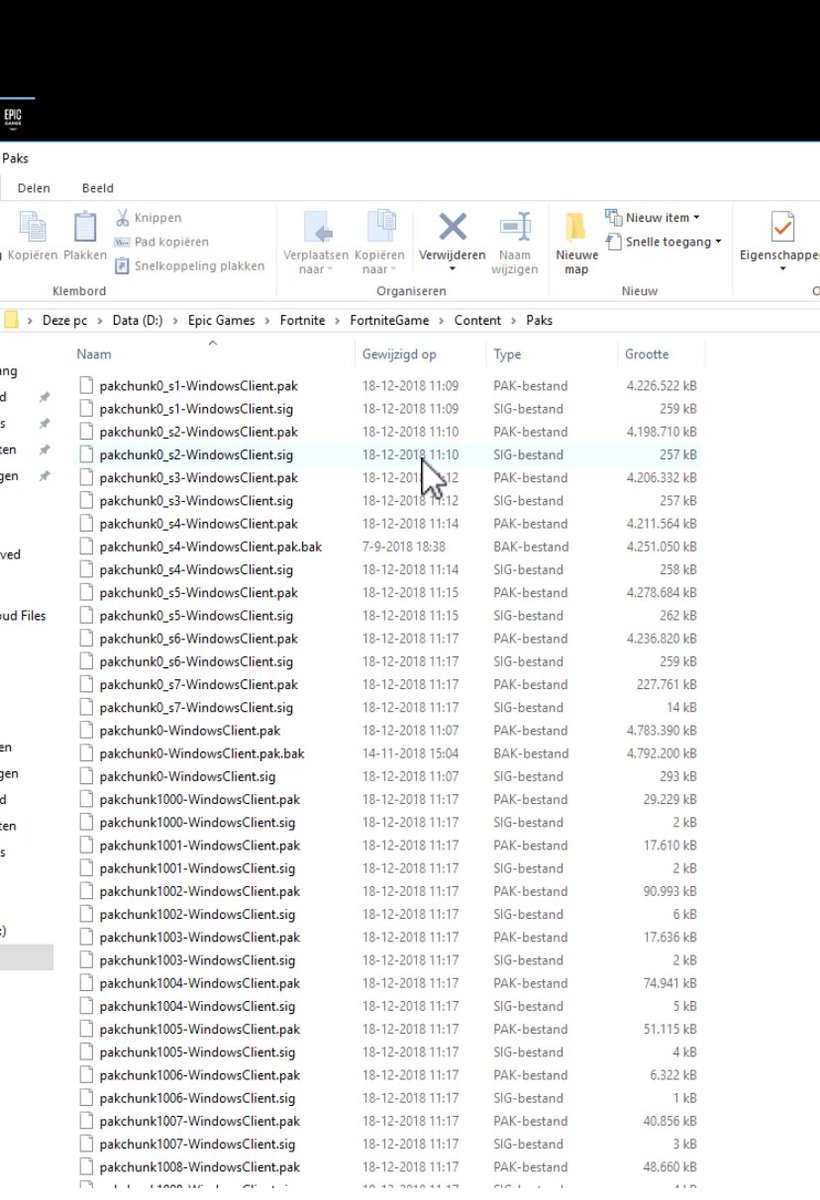Click the Plakken clipboard icon
This screenshot has height=1200, width=820.
click(x=85, y=227)
